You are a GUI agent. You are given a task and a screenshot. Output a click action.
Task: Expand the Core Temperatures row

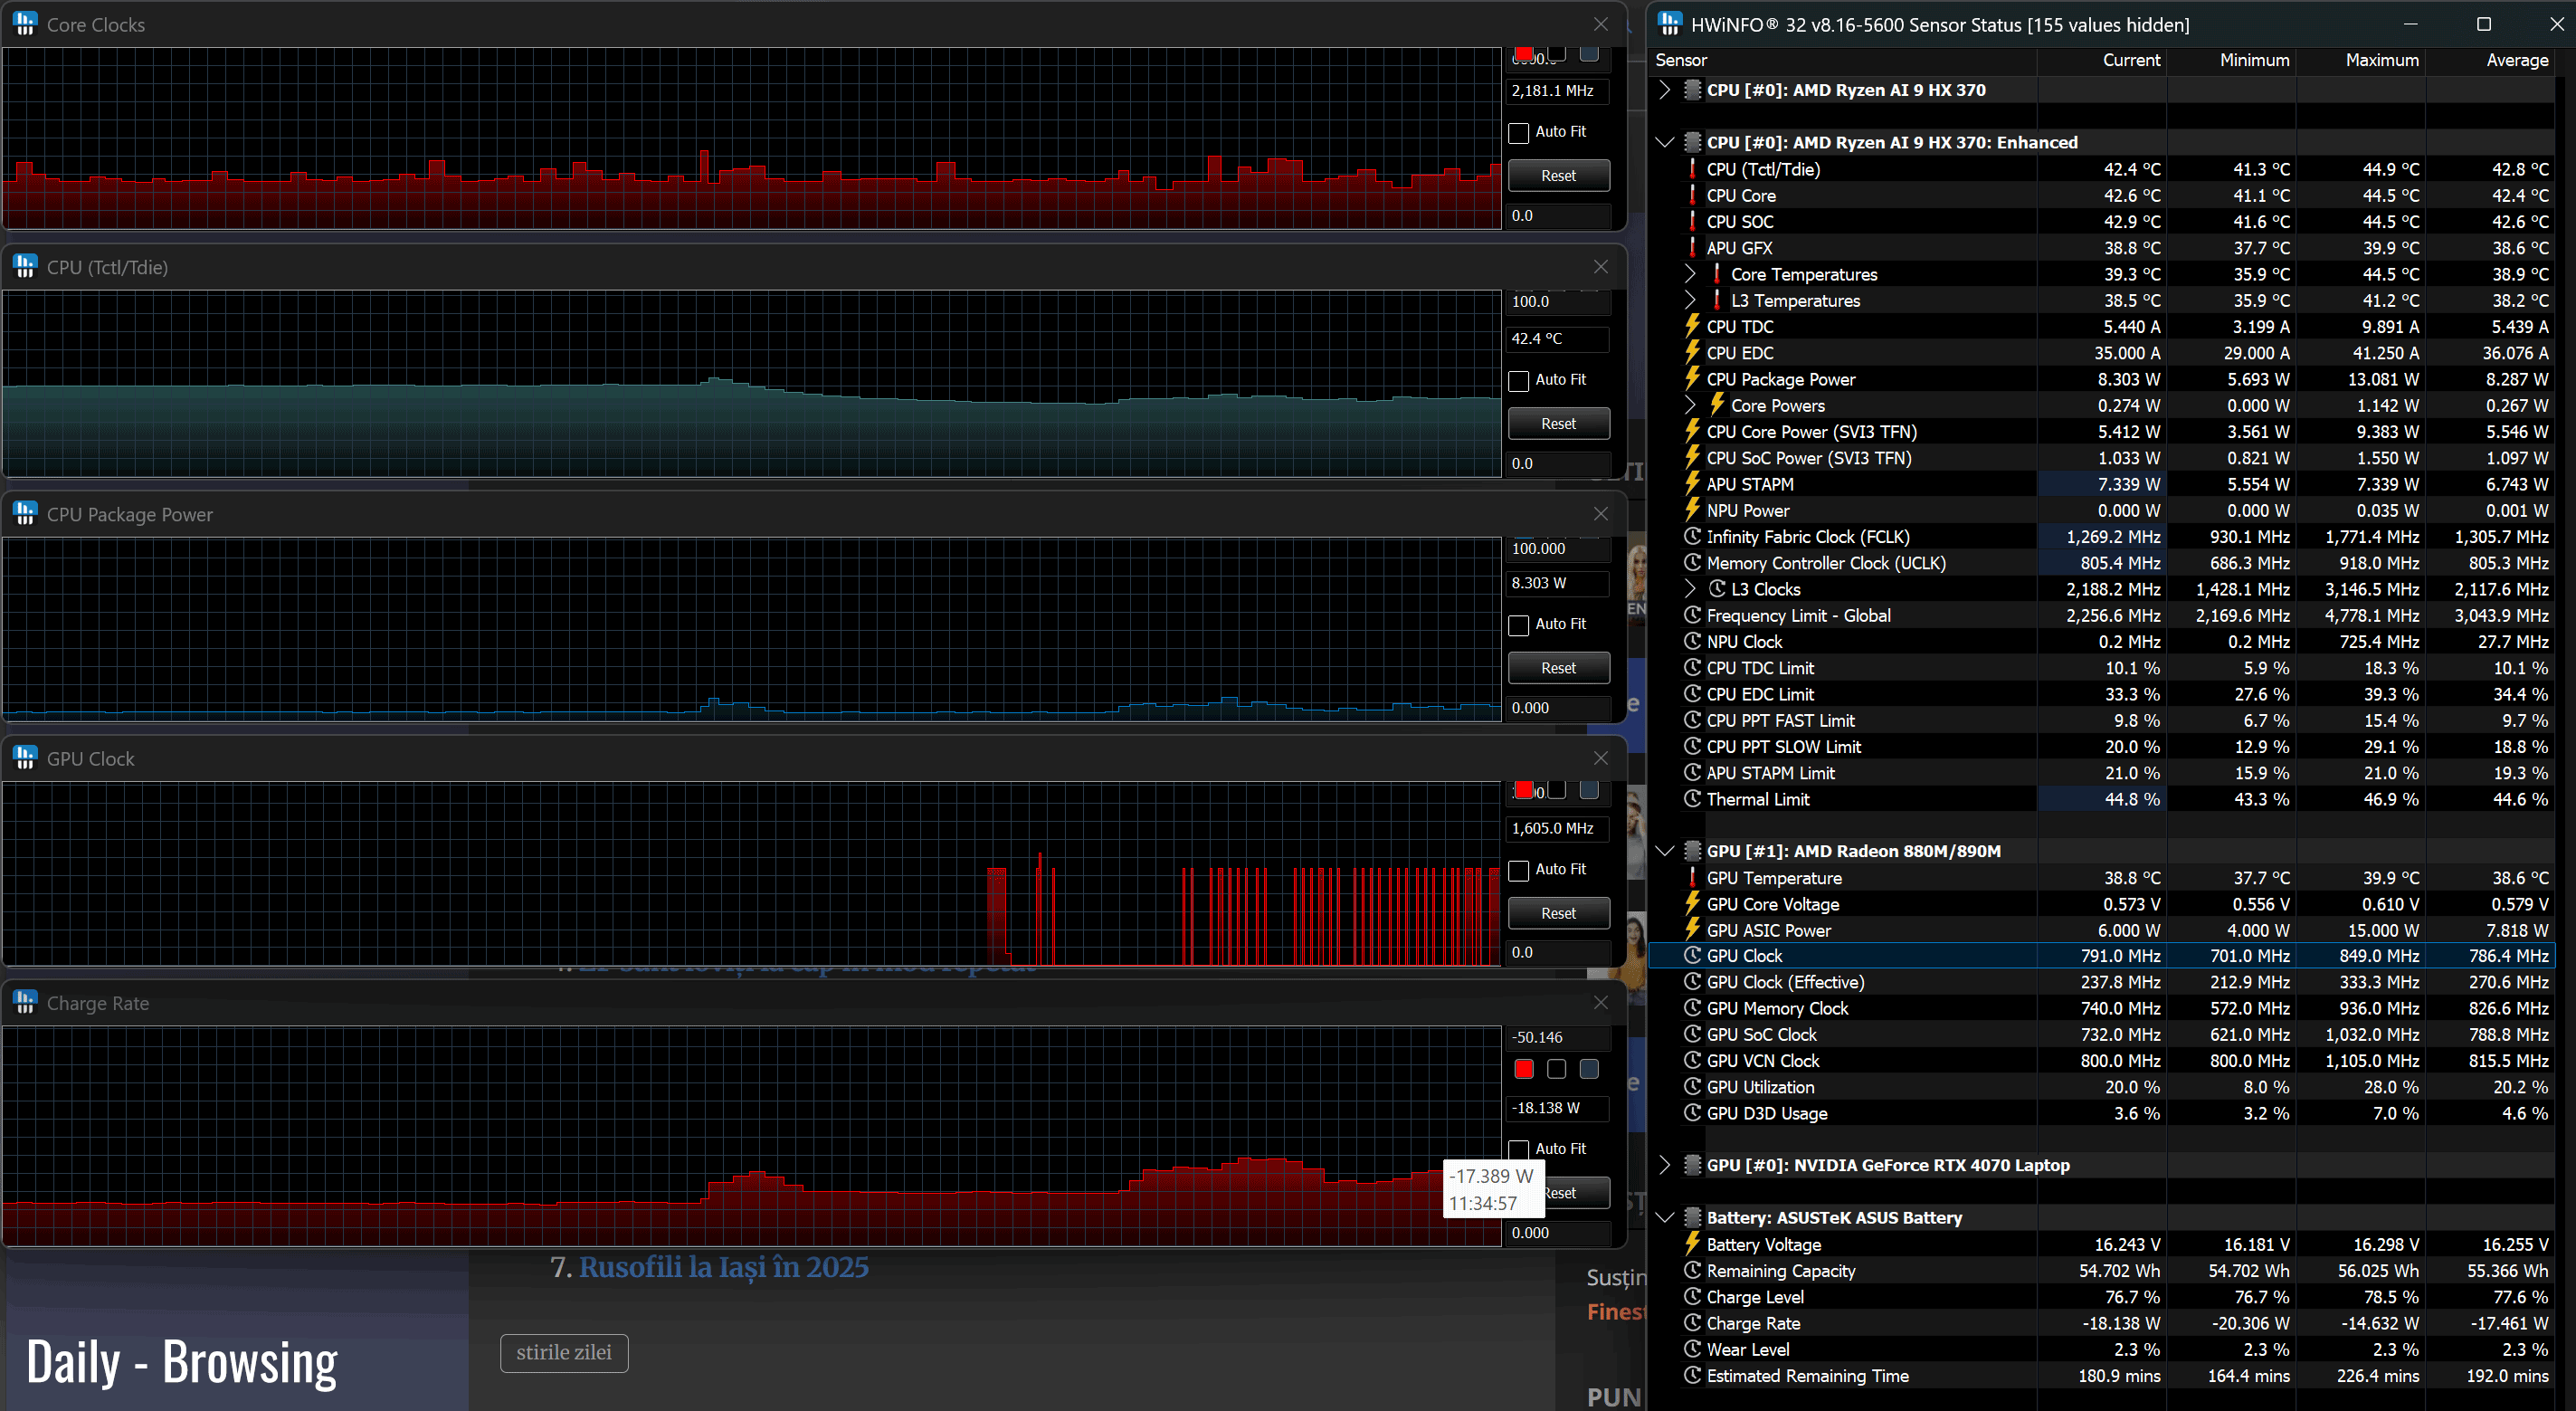[1690, 273]
